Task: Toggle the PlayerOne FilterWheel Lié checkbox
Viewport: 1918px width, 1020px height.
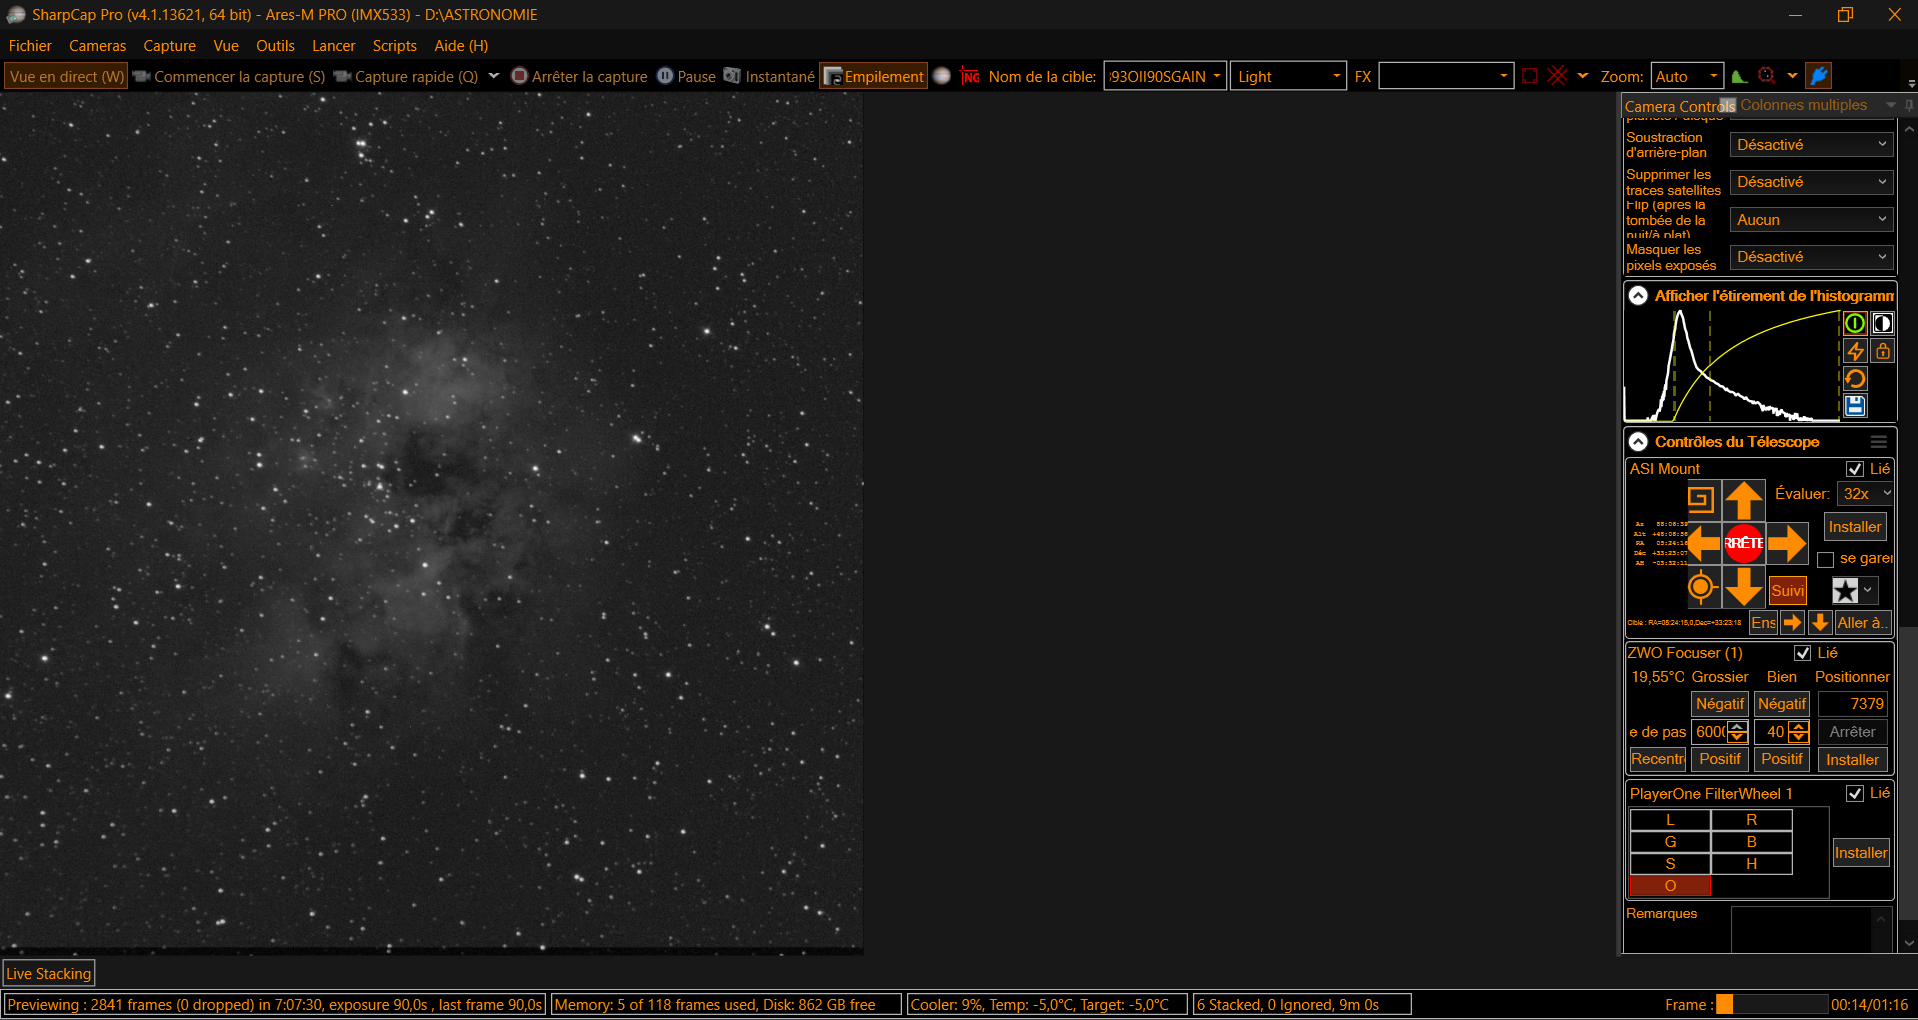Action: 1855,793
